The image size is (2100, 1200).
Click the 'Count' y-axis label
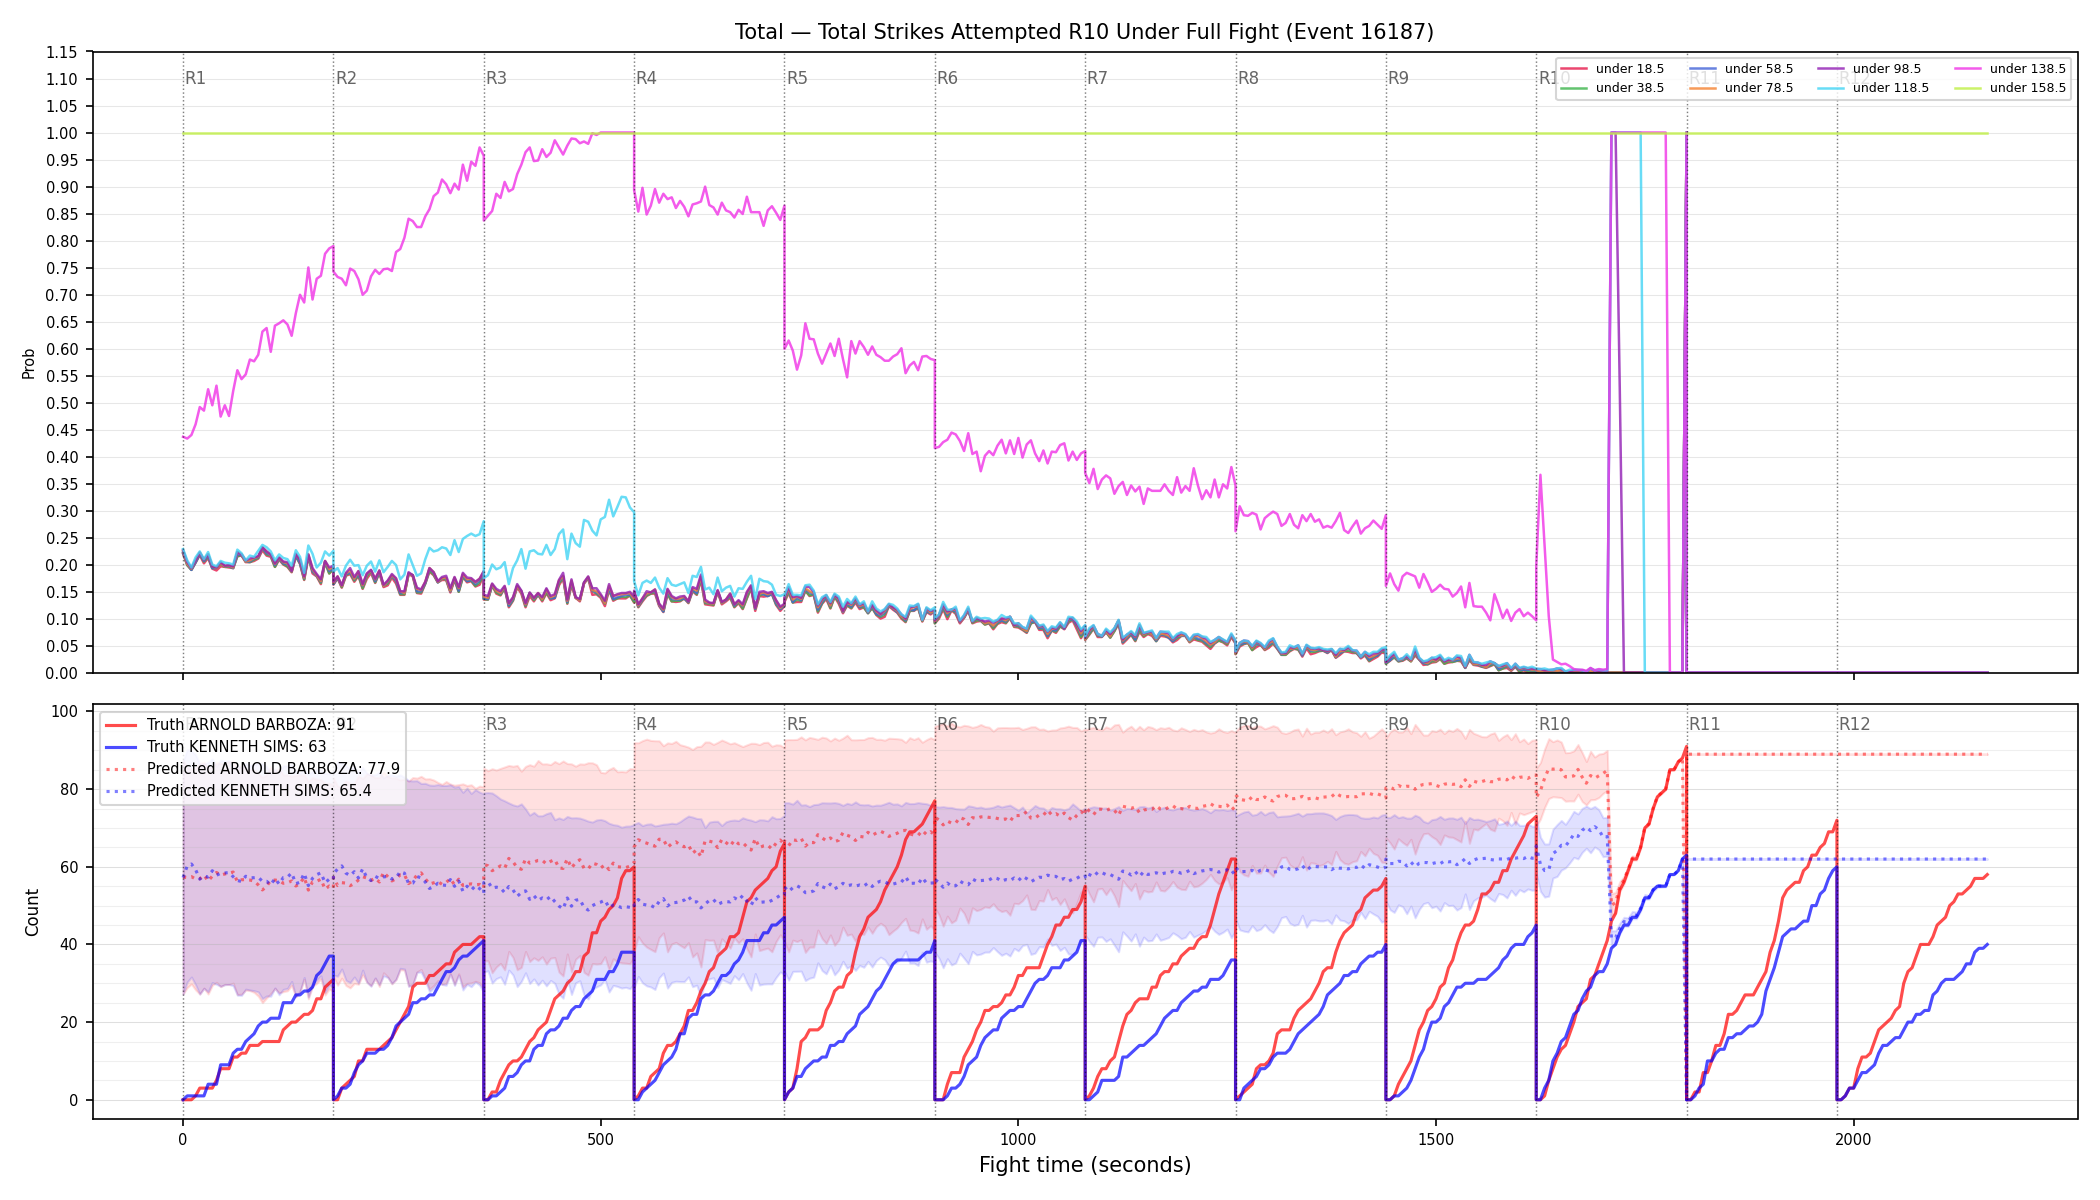32,912
